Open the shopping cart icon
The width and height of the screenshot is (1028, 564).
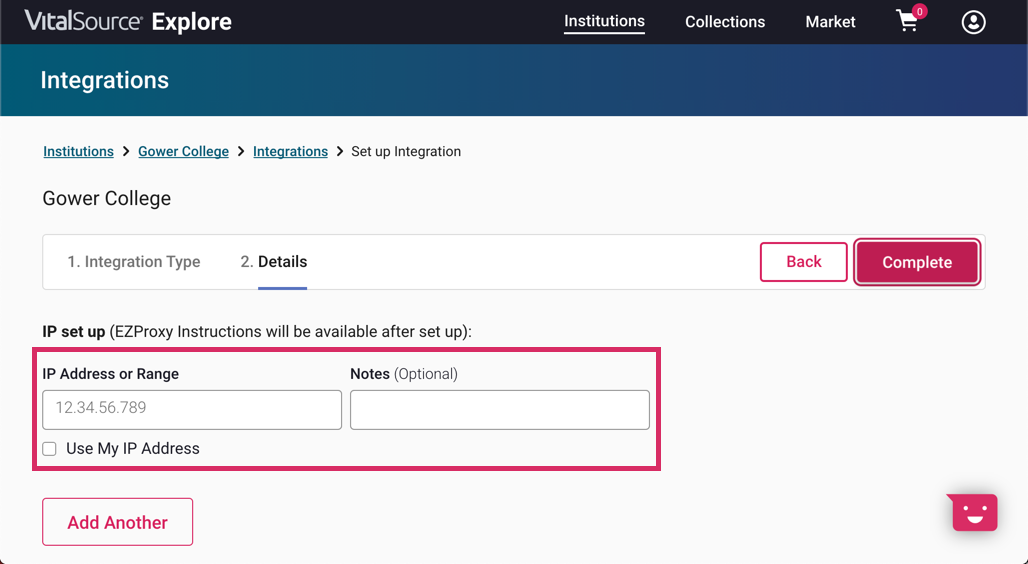click(x=906, y=22)
